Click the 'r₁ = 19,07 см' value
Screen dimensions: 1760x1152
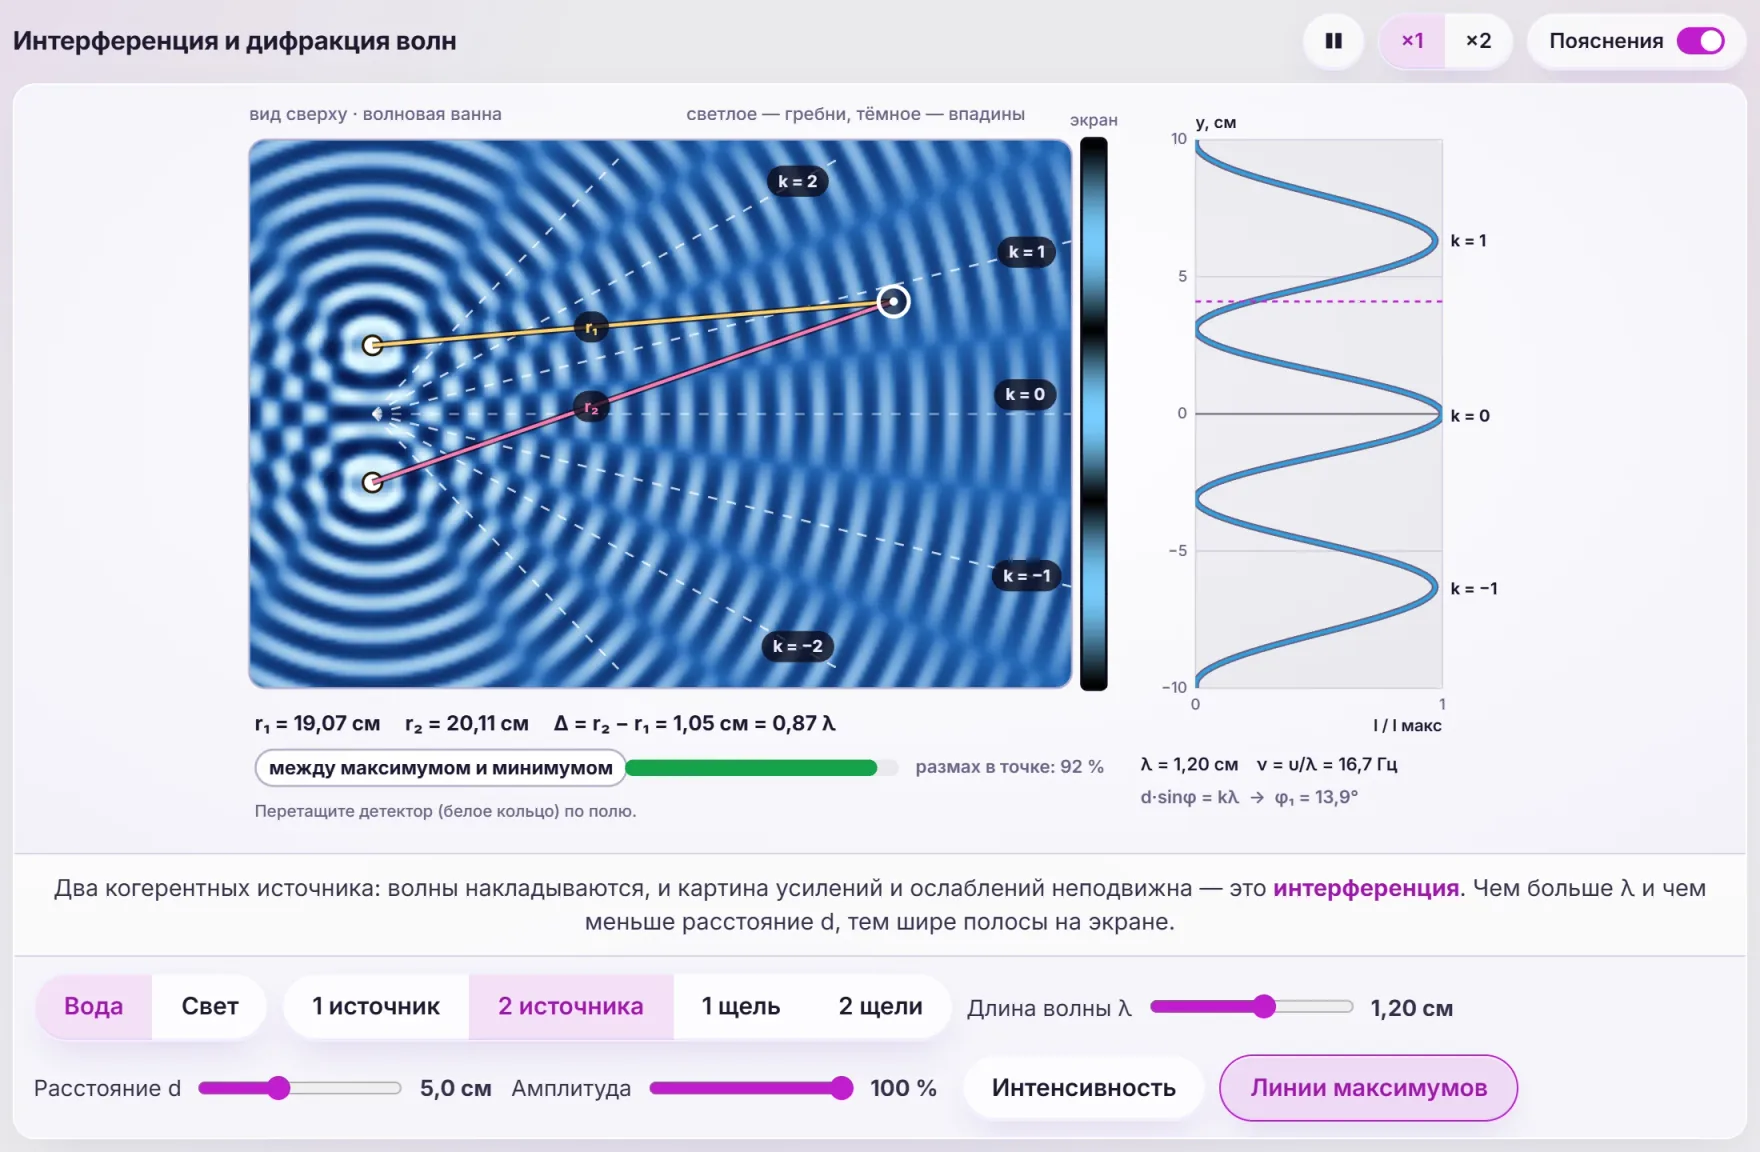point(317,723)
